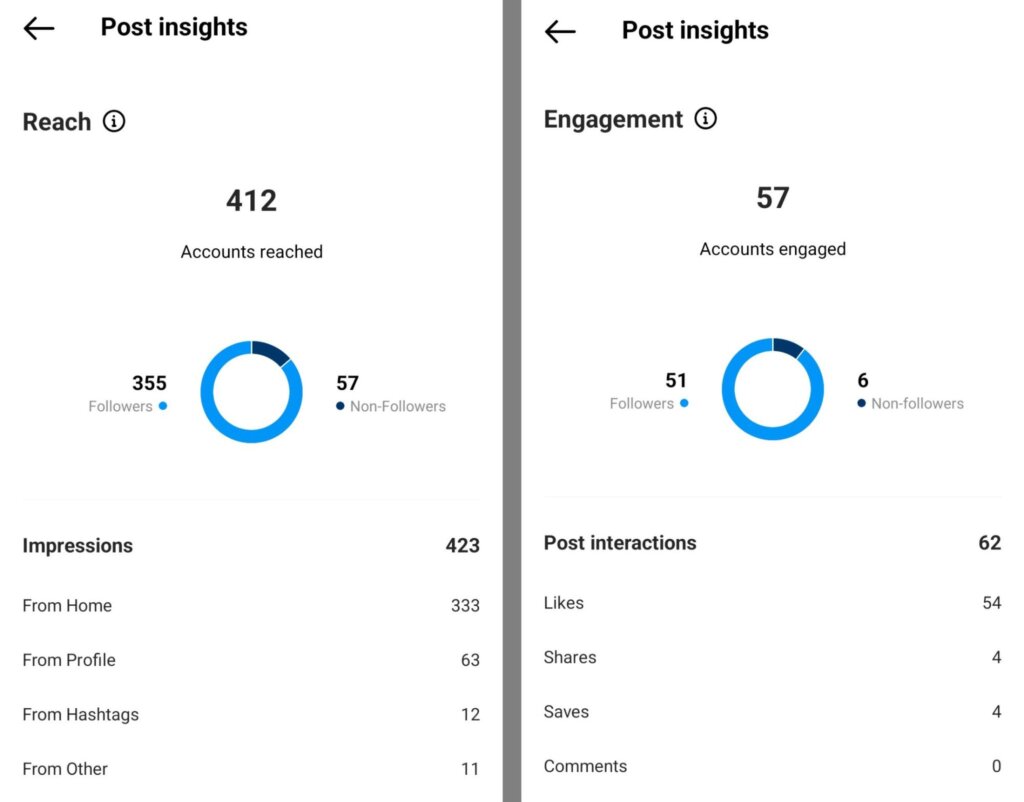Switch to the Post insights header on left
1024x802 pixels.
173,27
